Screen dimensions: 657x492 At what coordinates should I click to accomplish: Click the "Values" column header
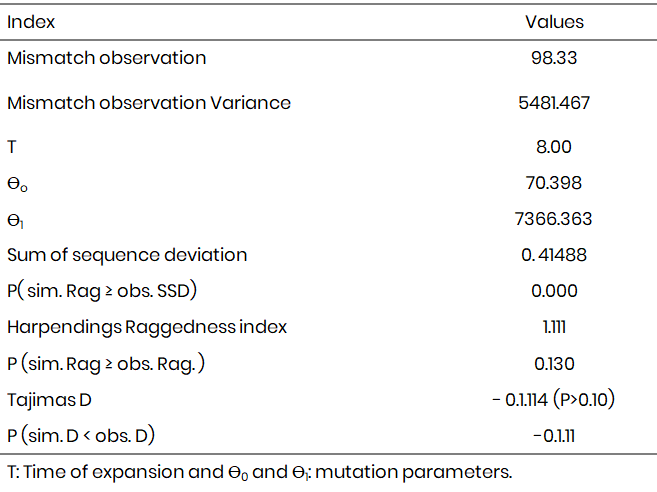click(x=554, y=21)
